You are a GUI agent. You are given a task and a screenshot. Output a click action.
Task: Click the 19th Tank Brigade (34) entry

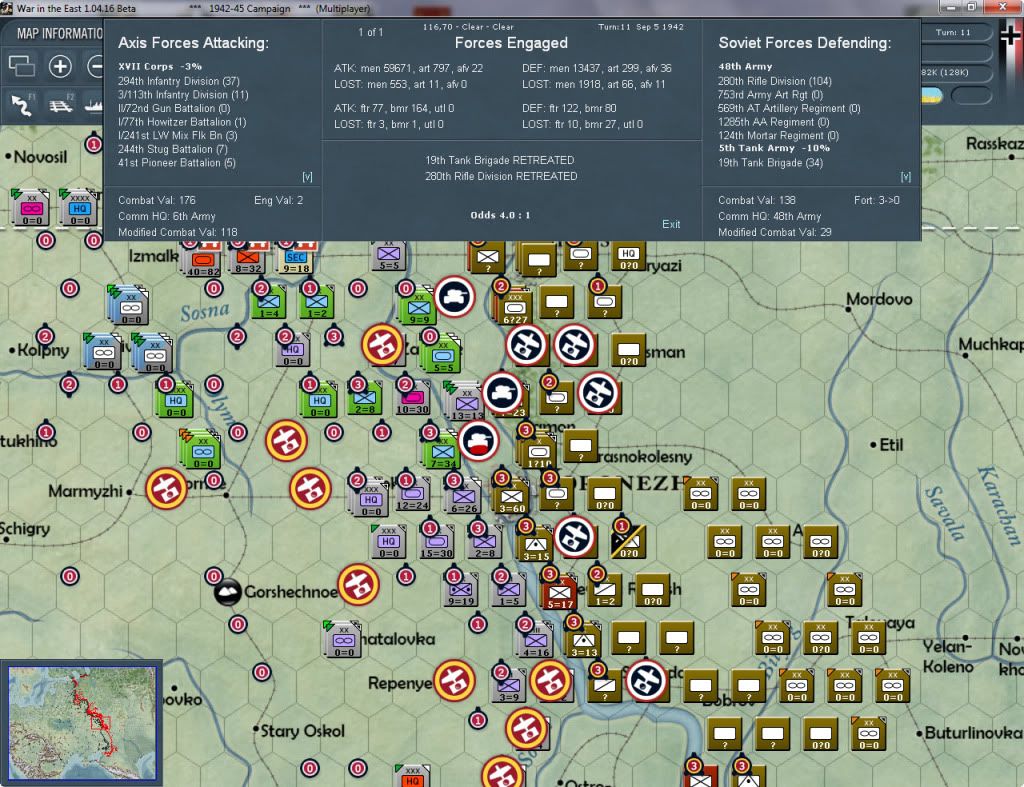771,163
